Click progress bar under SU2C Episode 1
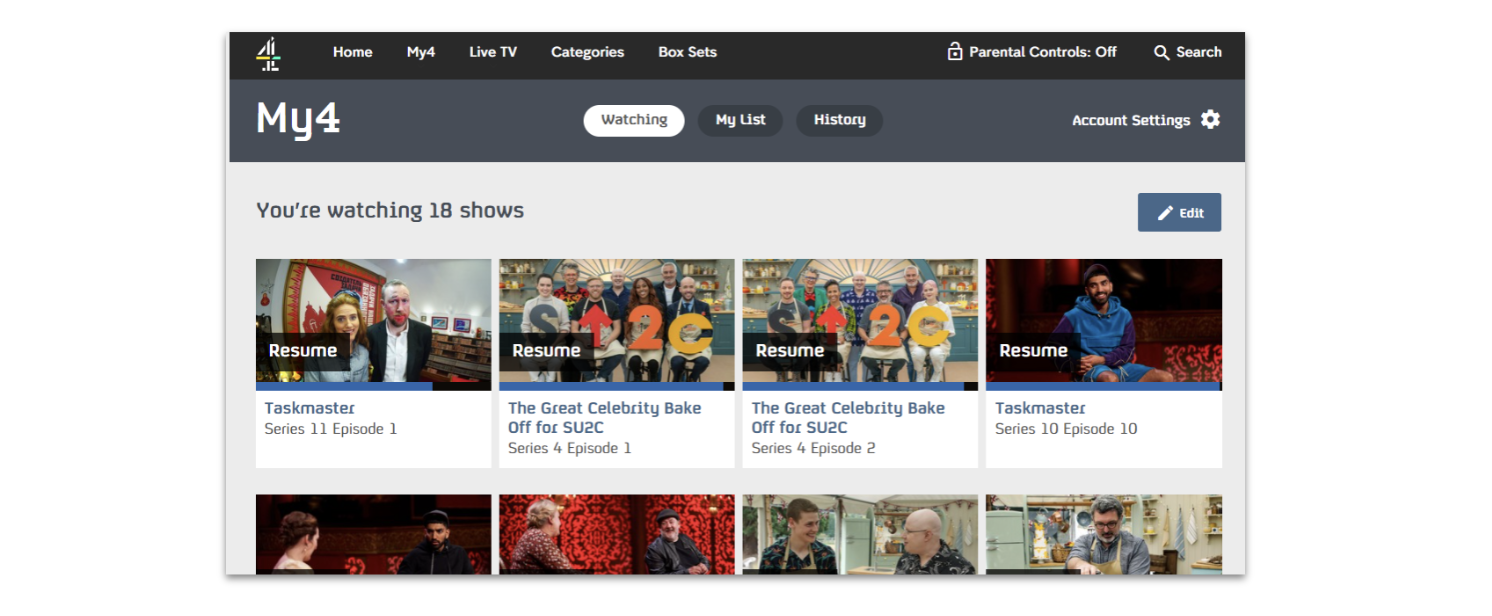 pos(616,386)
